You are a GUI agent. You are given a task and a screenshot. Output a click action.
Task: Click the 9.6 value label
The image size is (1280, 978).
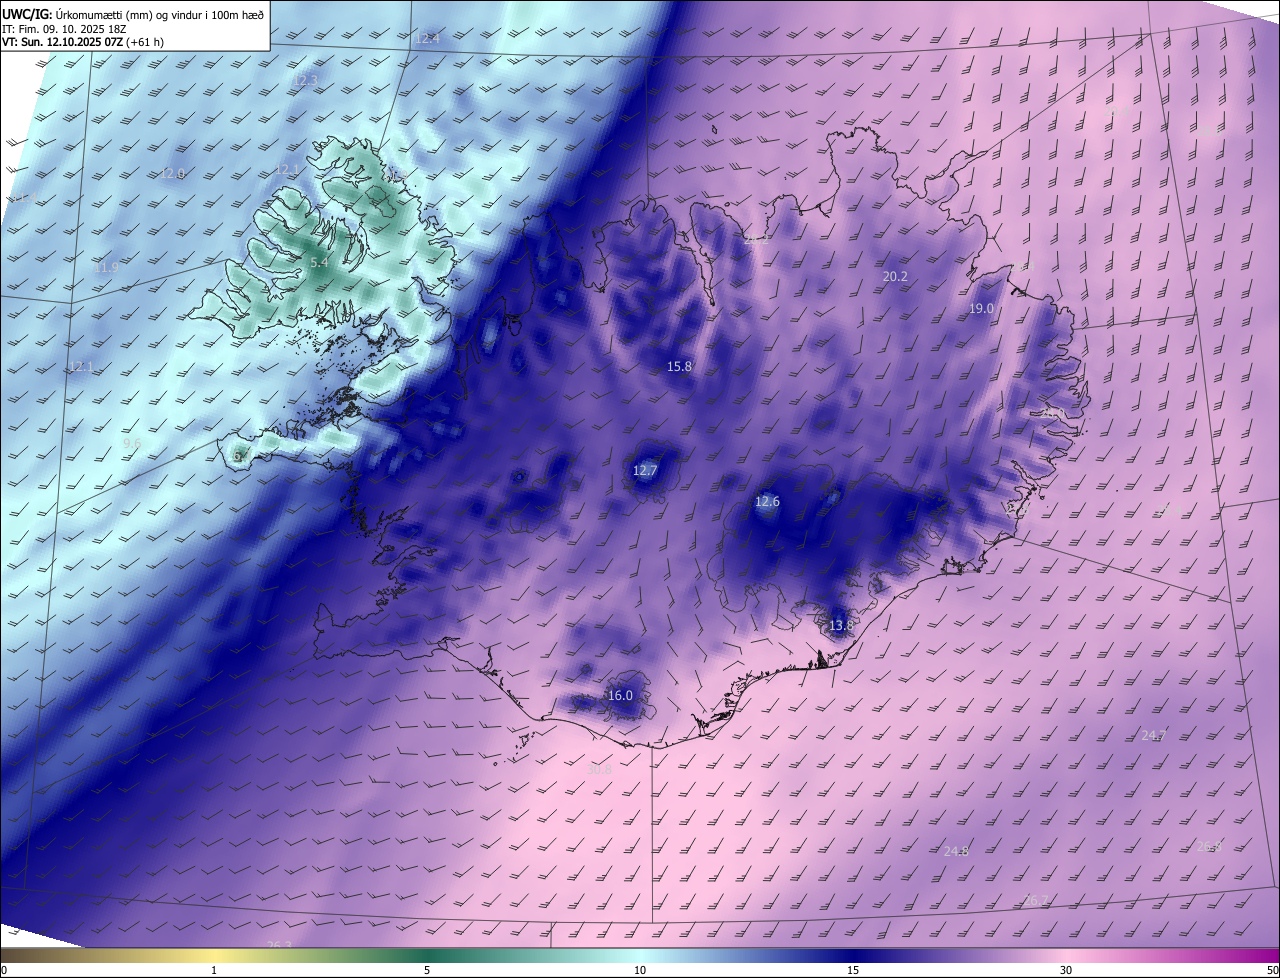pyautogui.click(x=132, y=443)
